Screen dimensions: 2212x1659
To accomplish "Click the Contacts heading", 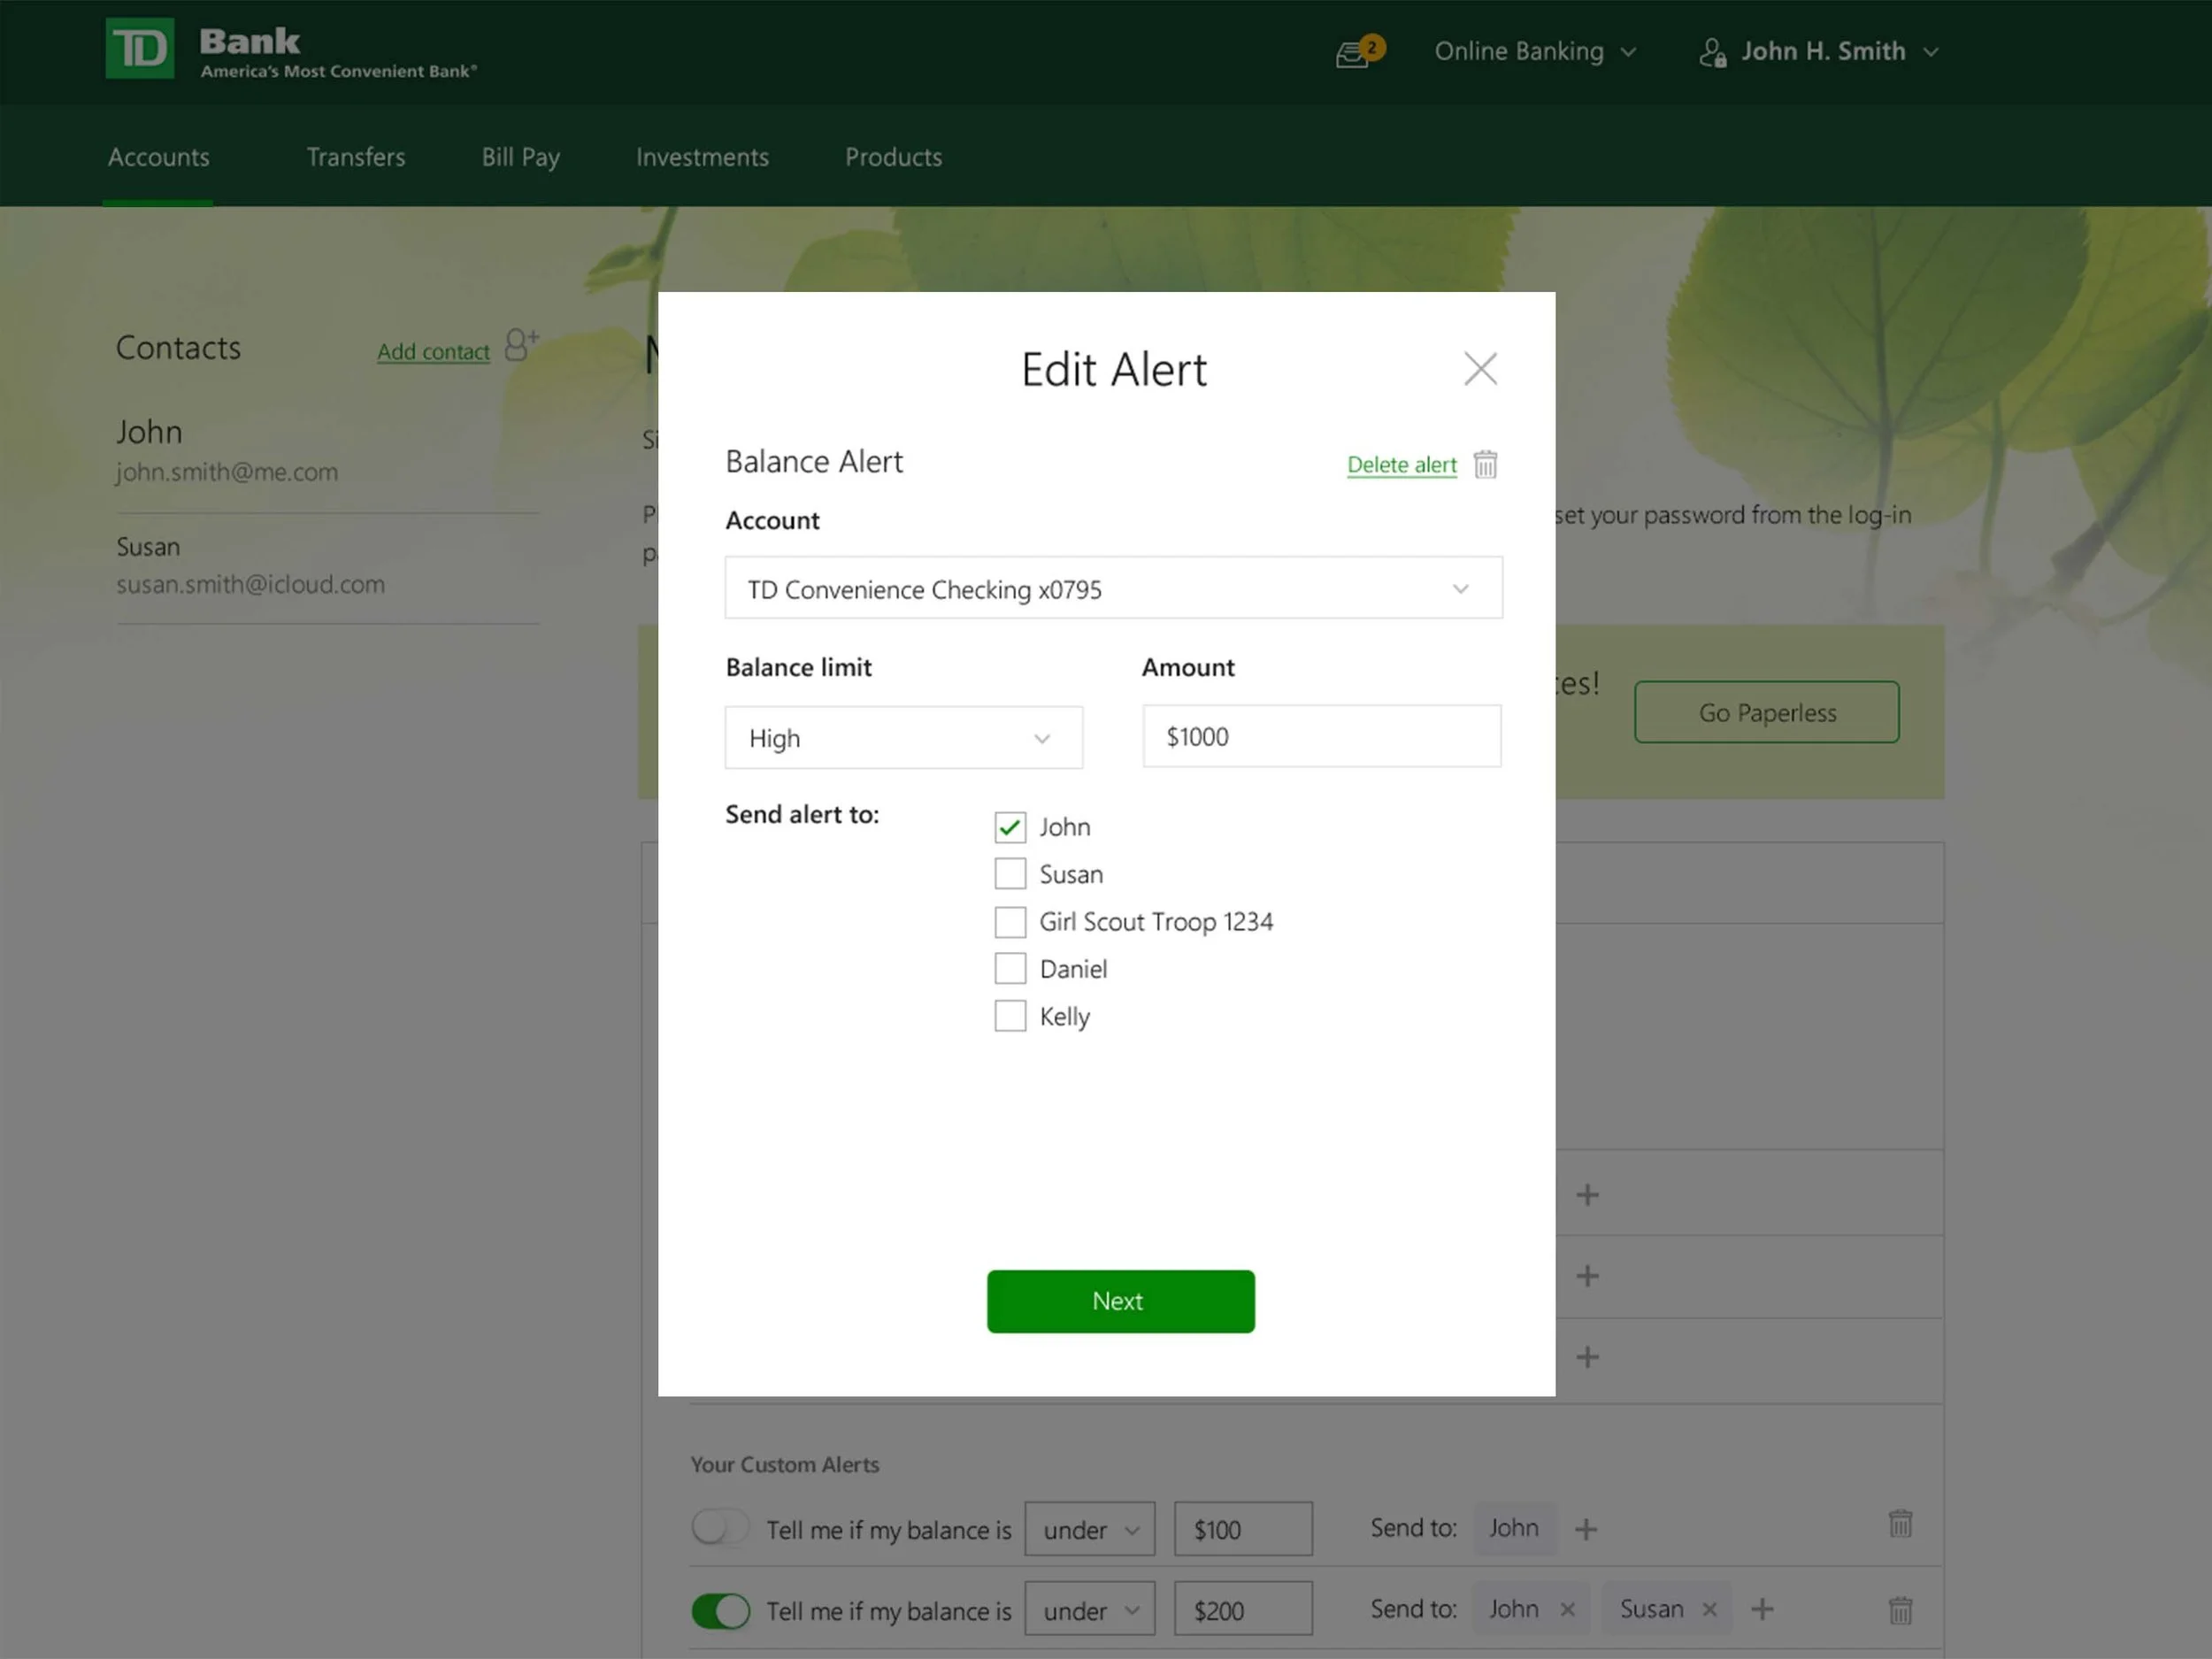I will click(x=178, y=347).
